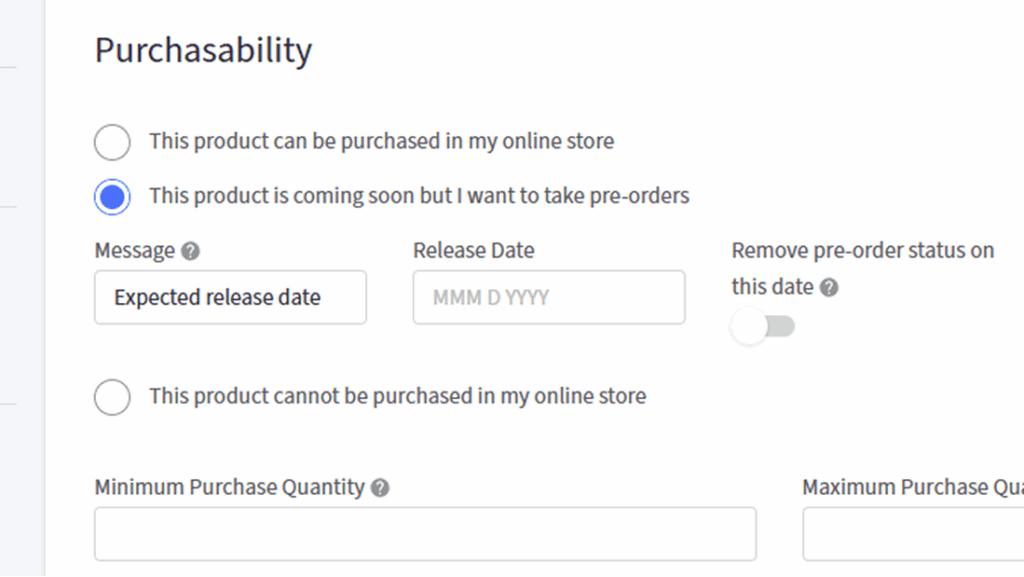Click the Release Date field label
Image resolution: width=1024 pixels, height=577 pixels.
point(473,250)
